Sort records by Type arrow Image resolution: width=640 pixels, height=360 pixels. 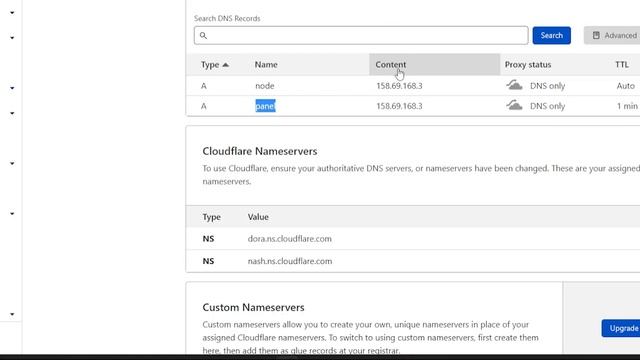(x=226, y=65)
